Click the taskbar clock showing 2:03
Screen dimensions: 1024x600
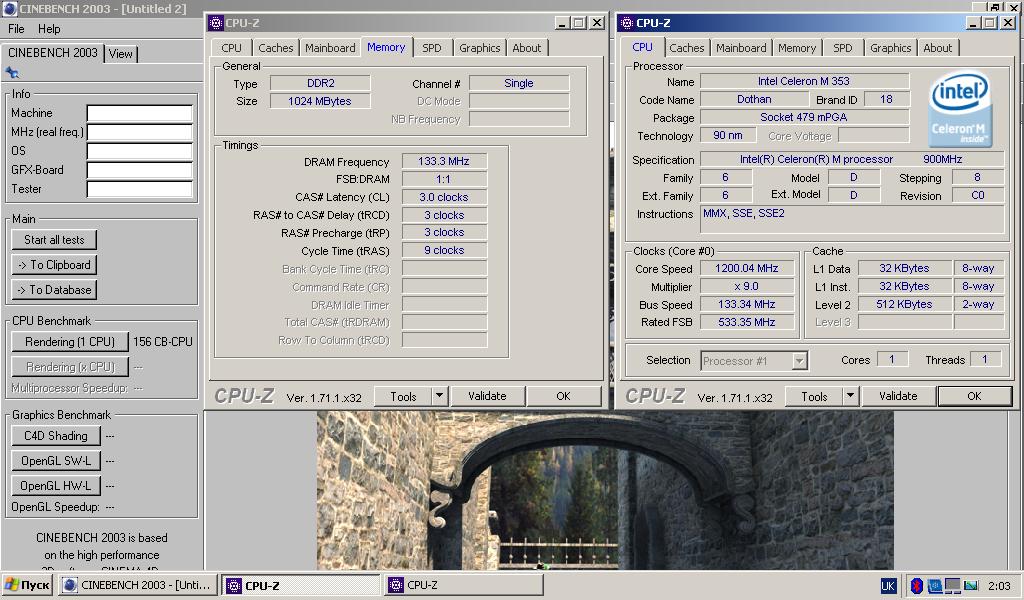(999, 586)
